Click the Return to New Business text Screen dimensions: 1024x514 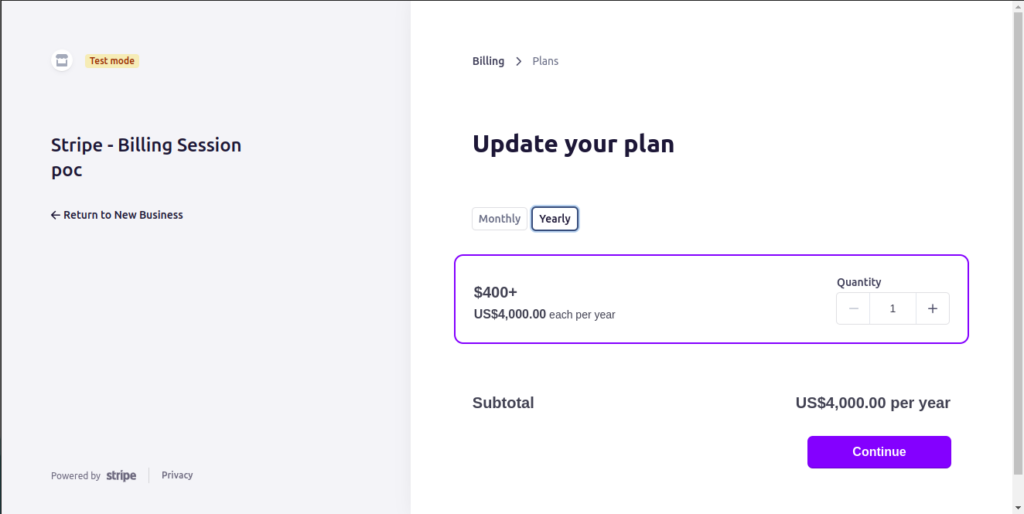[x=123, y=215]
